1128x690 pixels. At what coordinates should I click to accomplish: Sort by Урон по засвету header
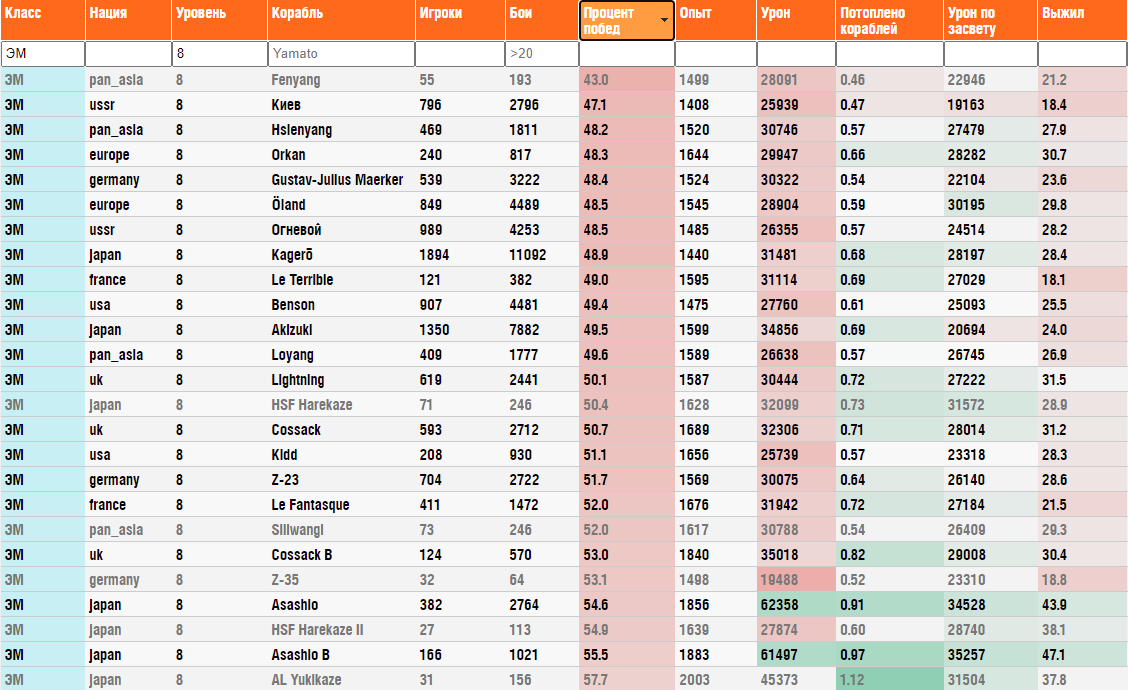[x=991, y=20]
